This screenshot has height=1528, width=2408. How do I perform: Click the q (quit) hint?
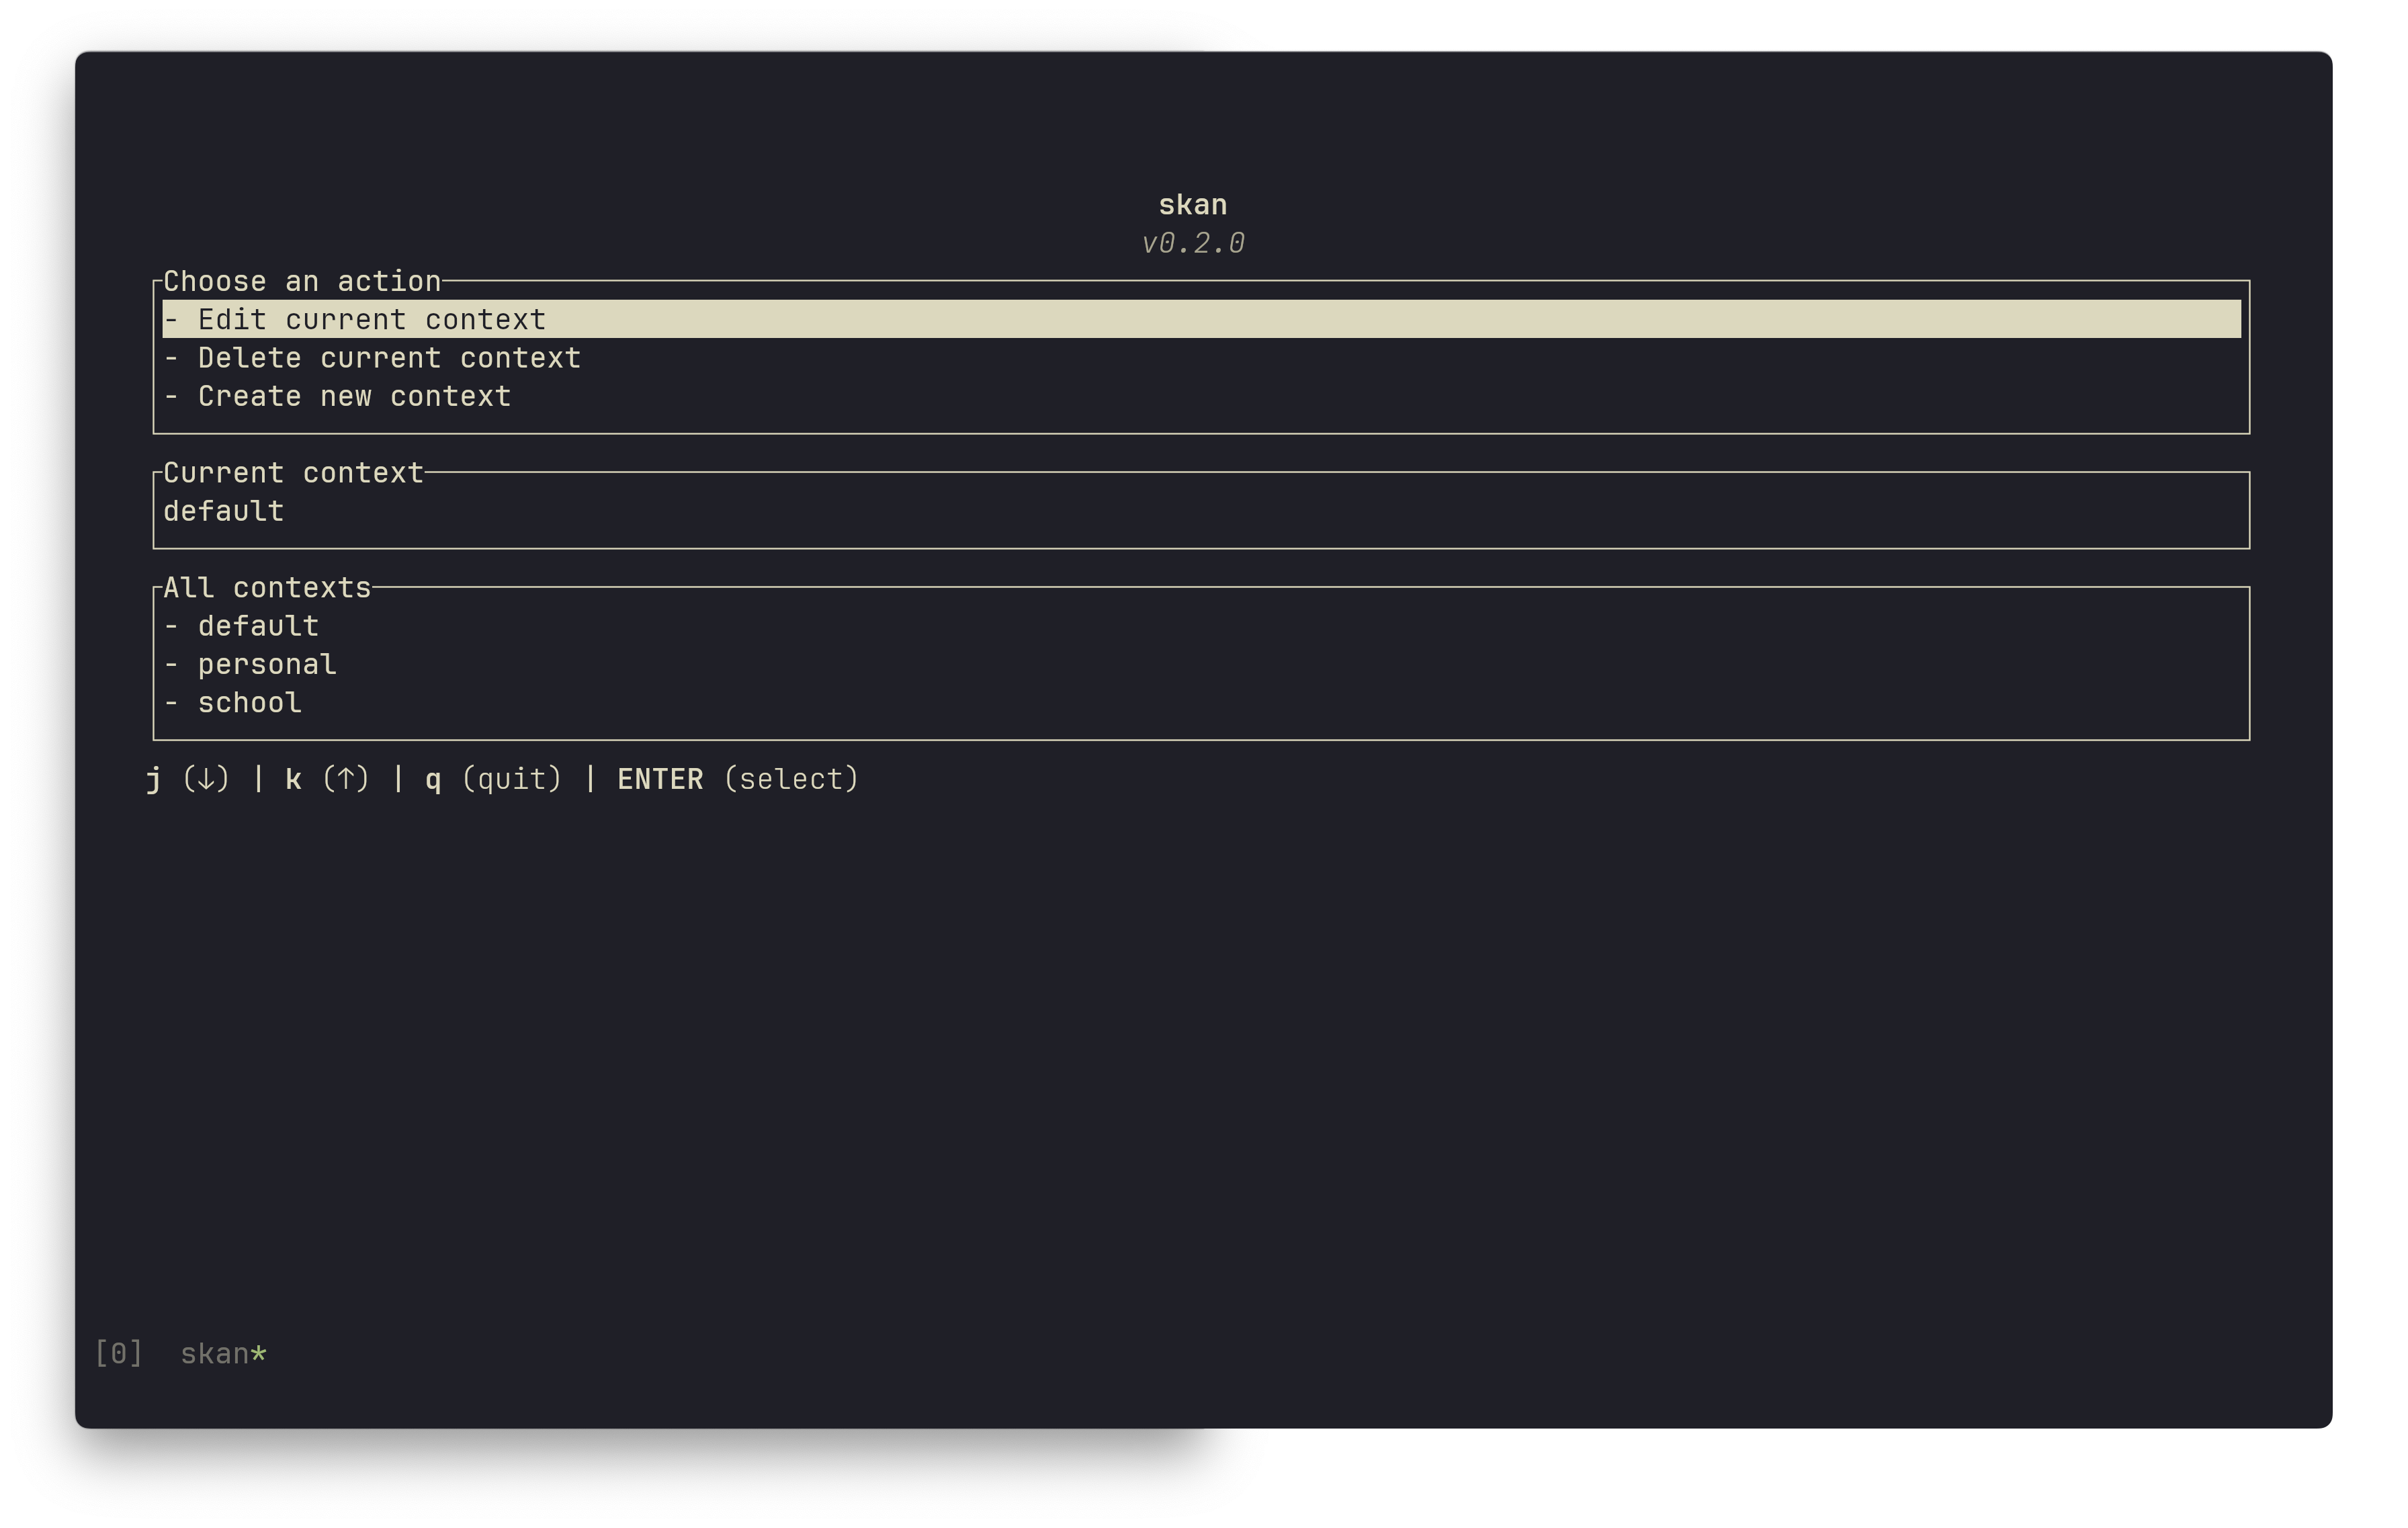(x=493, y=780)
